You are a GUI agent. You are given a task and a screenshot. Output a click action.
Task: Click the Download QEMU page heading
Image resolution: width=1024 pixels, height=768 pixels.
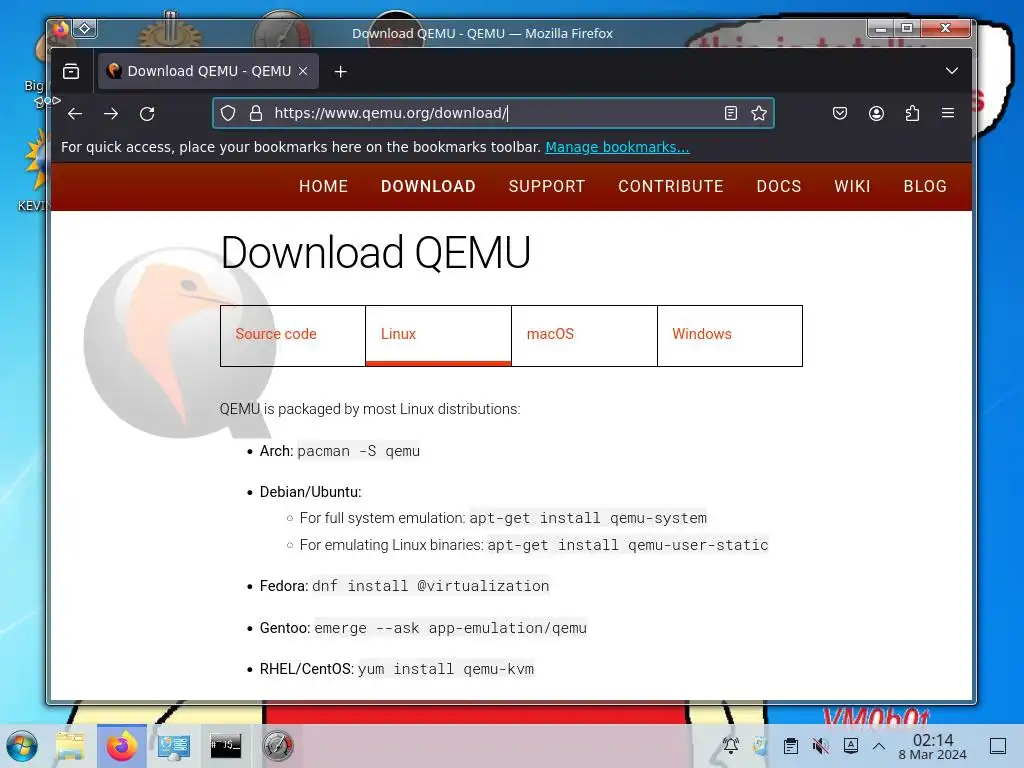pyautogui.click(x=376, y=253)
